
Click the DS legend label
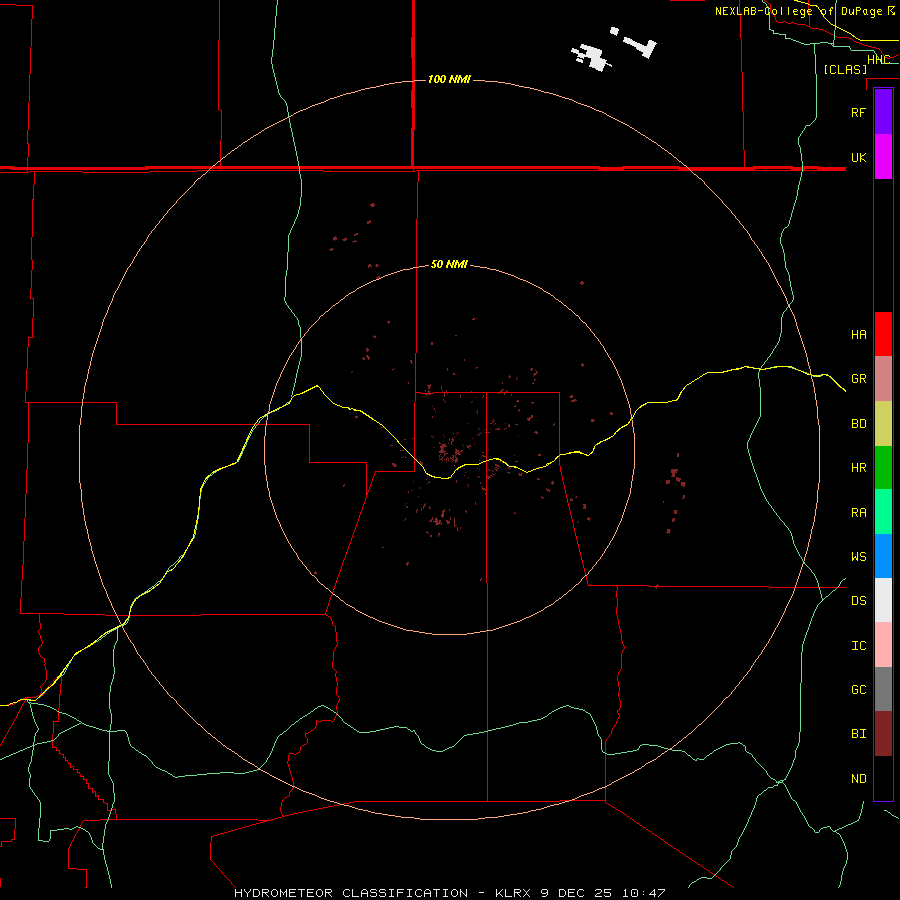[858, 601]
